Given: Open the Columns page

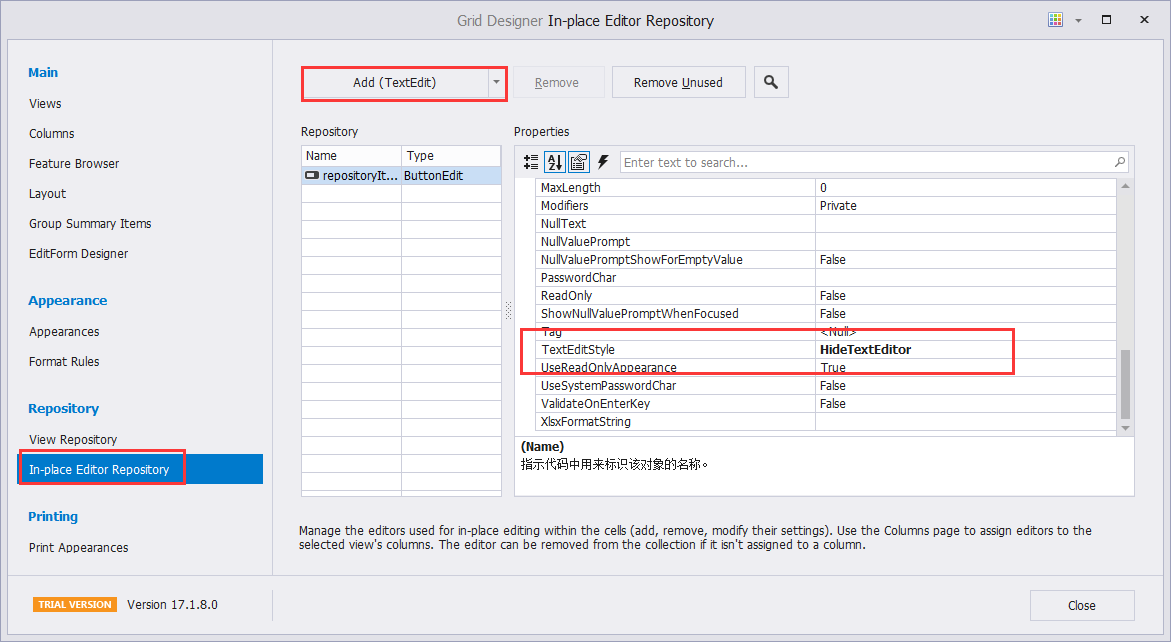Looking at the screenshot, I should (52, 134).
